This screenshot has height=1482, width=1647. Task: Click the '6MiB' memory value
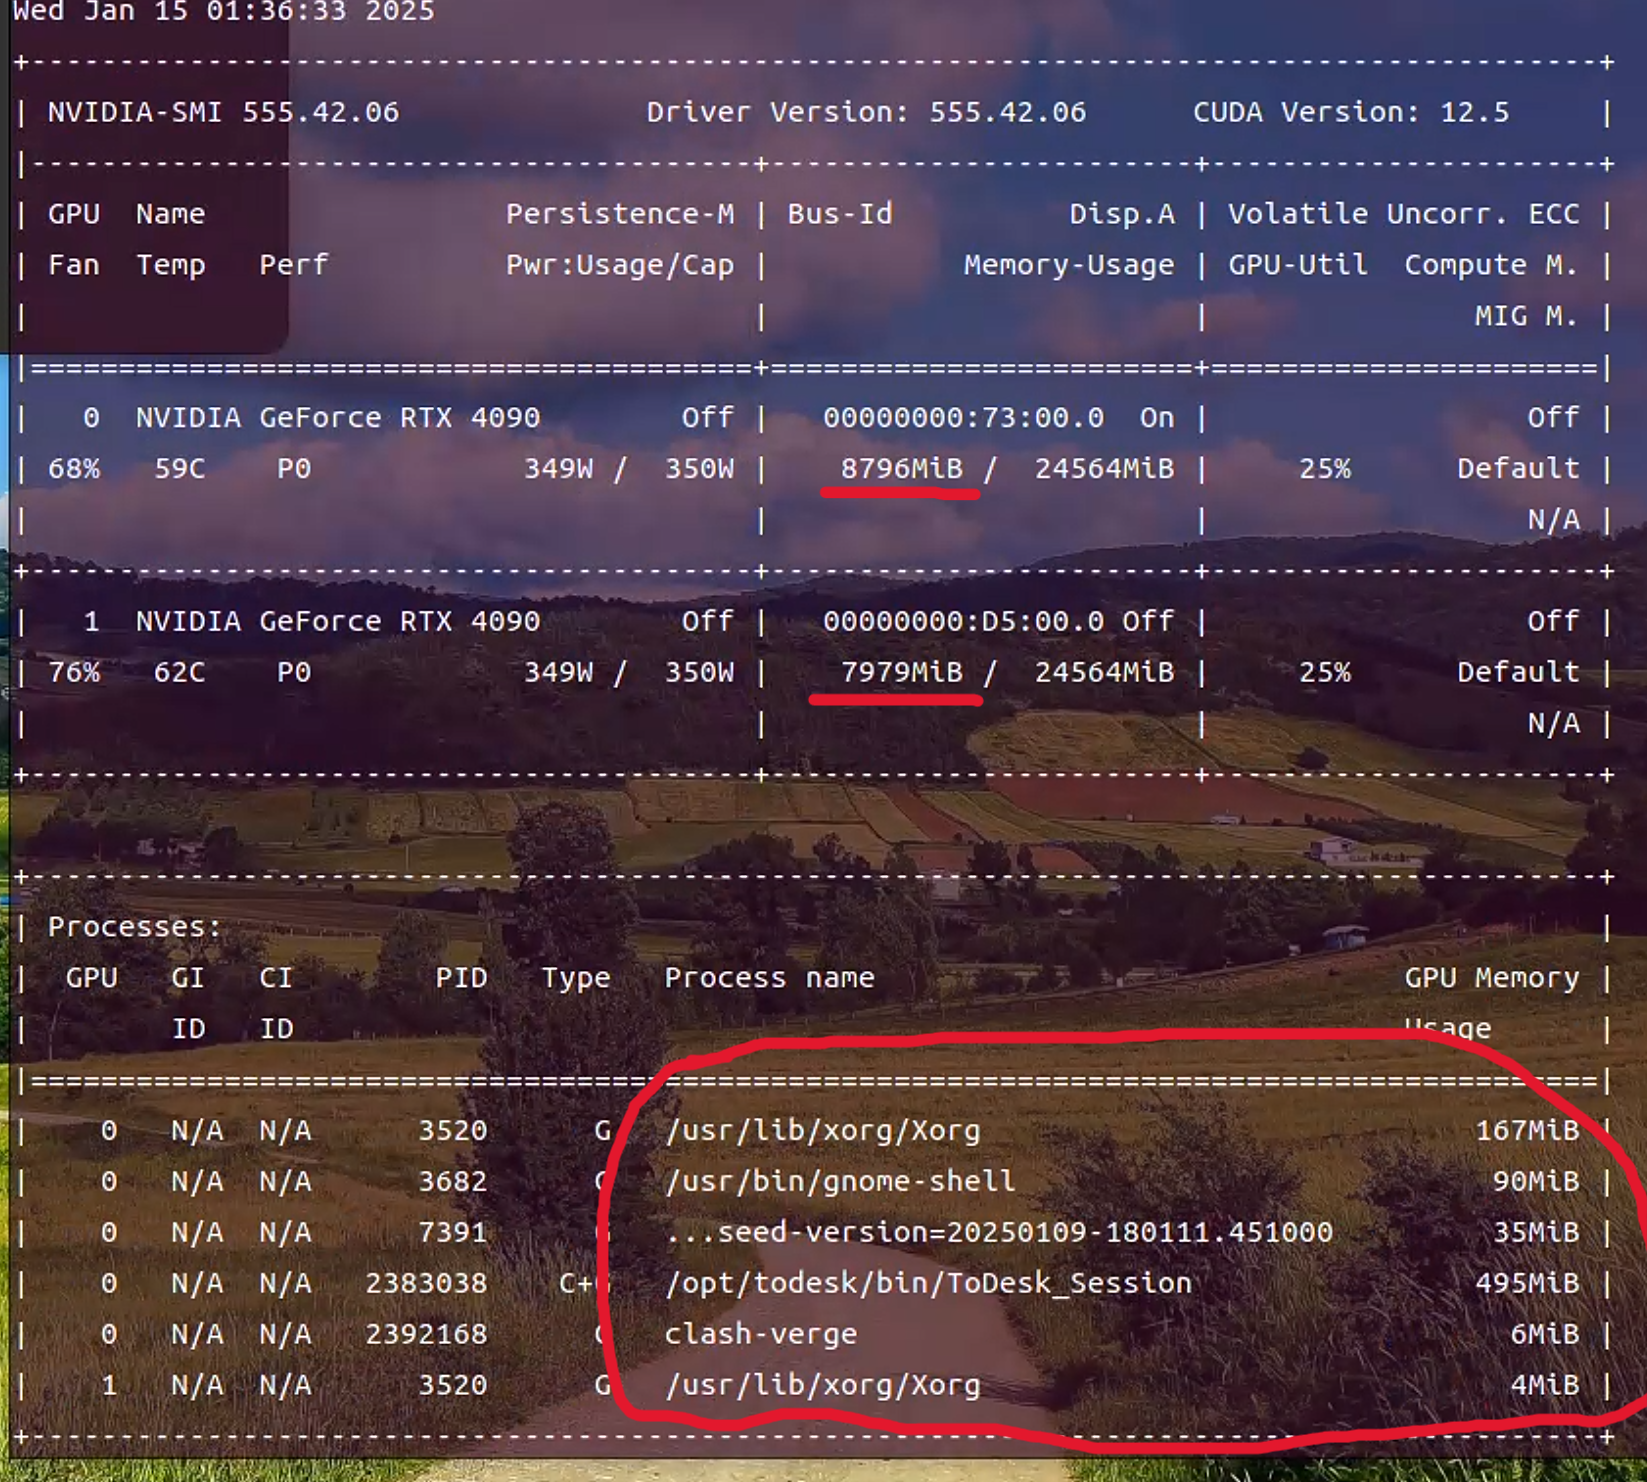coord(1545,1334)
